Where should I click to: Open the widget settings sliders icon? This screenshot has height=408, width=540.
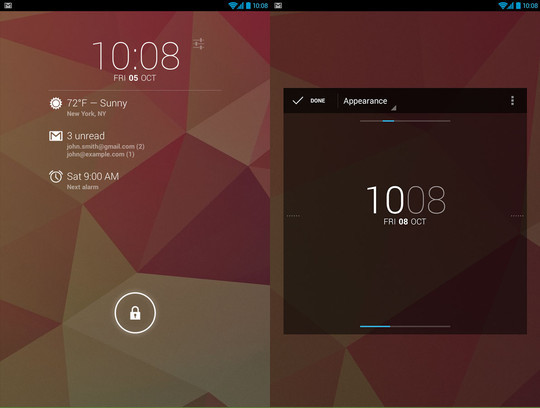pyautogui.click(x=199, y=44)
